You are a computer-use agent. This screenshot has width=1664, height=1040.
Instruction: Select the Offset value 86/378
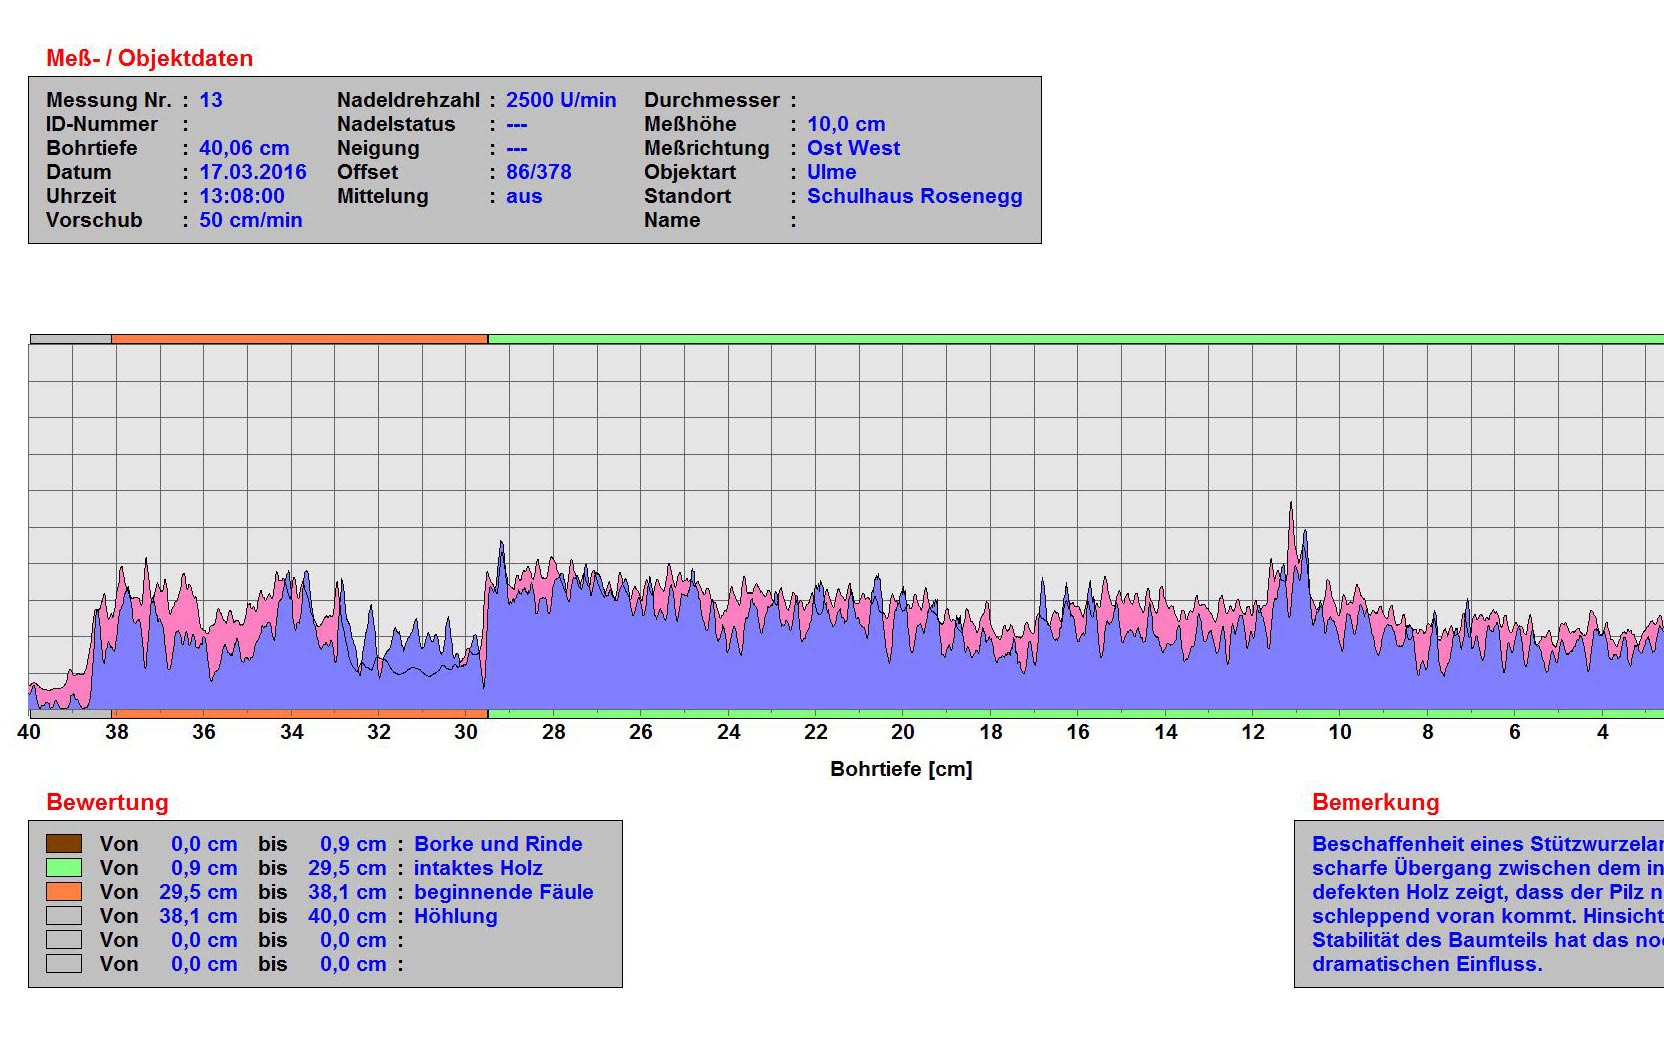[538, 172]
